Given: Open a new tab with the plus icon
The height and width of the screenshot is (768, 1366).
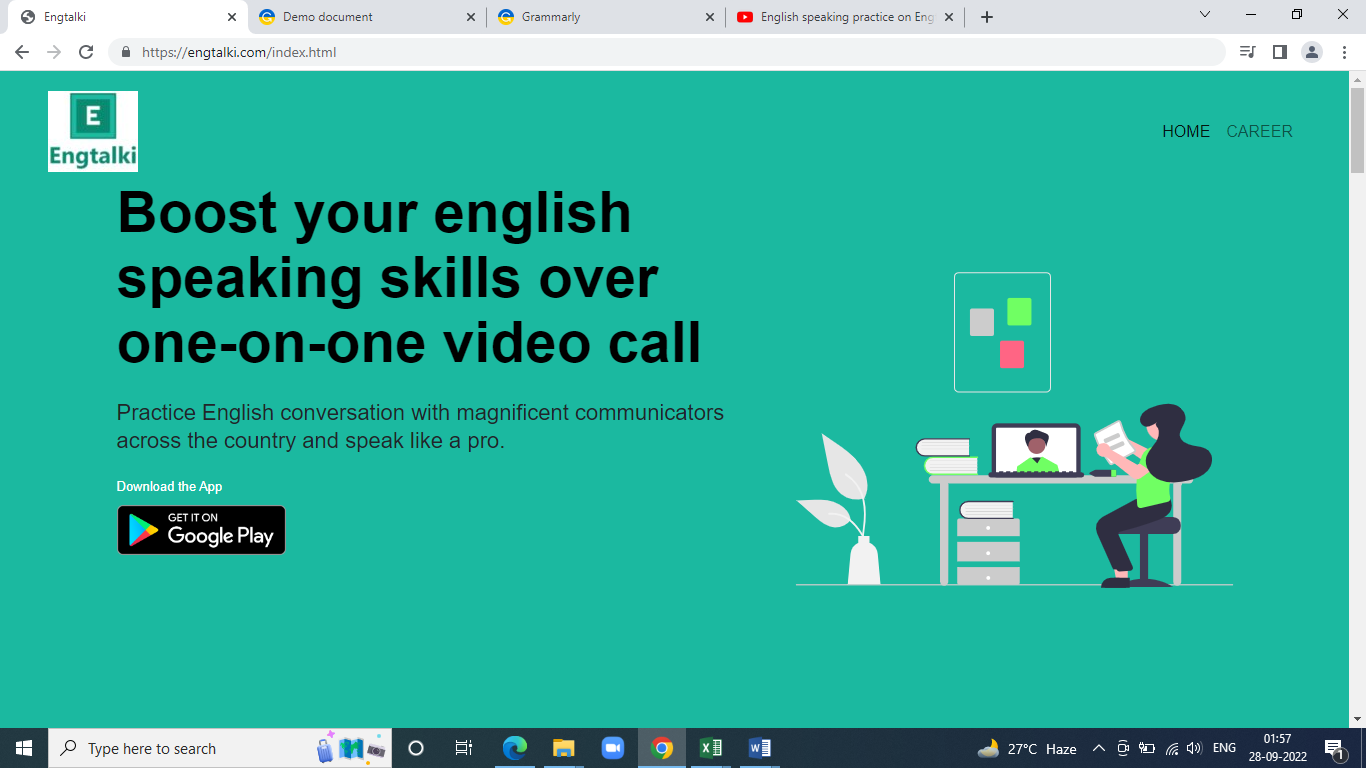Looking at the screenshot, I should pos(987,17).
